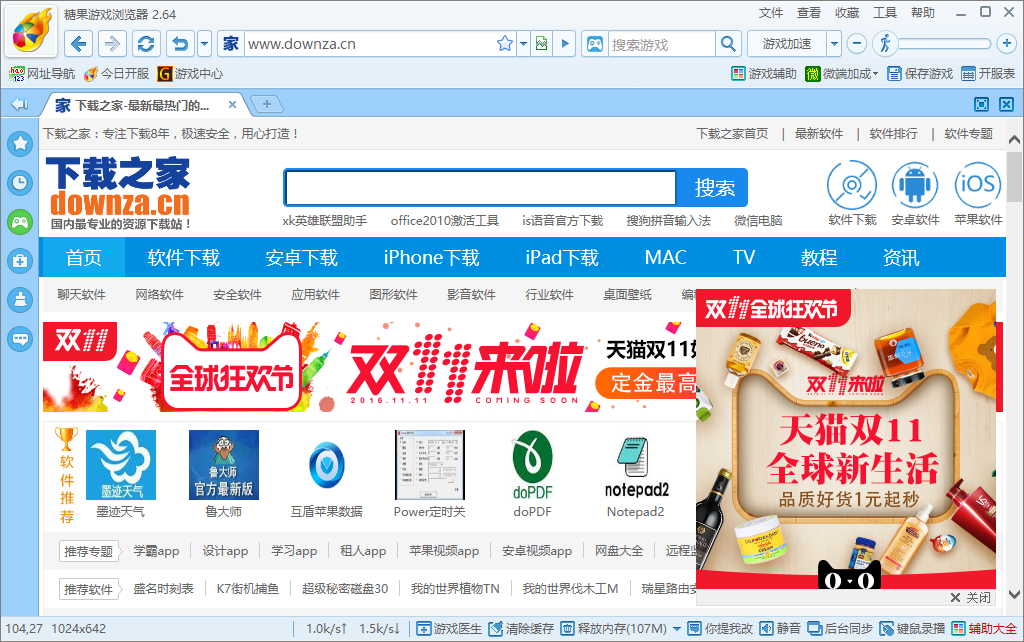Click the browser back arrow button
This screenshot has height=642, width=1024.
click(80, 44)
